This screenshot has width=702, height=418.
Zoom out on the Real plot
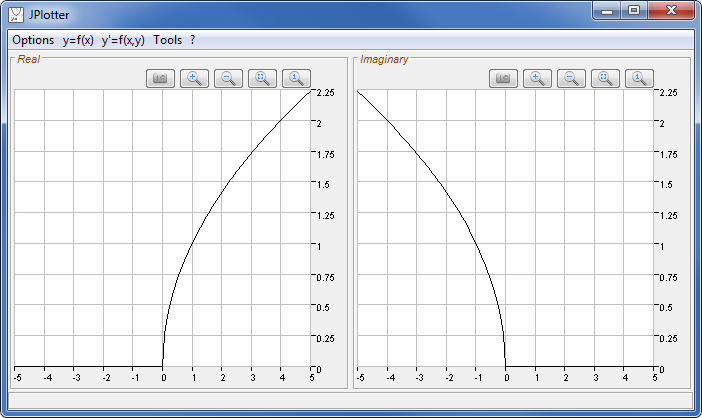tap(229, 79)
